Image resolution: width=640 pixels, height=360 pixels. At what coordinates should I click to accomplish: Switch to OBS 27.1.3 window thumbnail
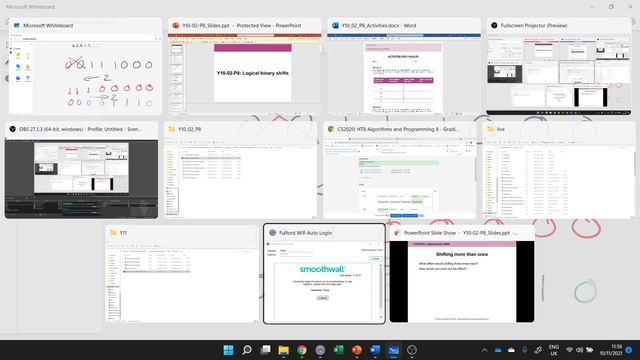(81, 170)
